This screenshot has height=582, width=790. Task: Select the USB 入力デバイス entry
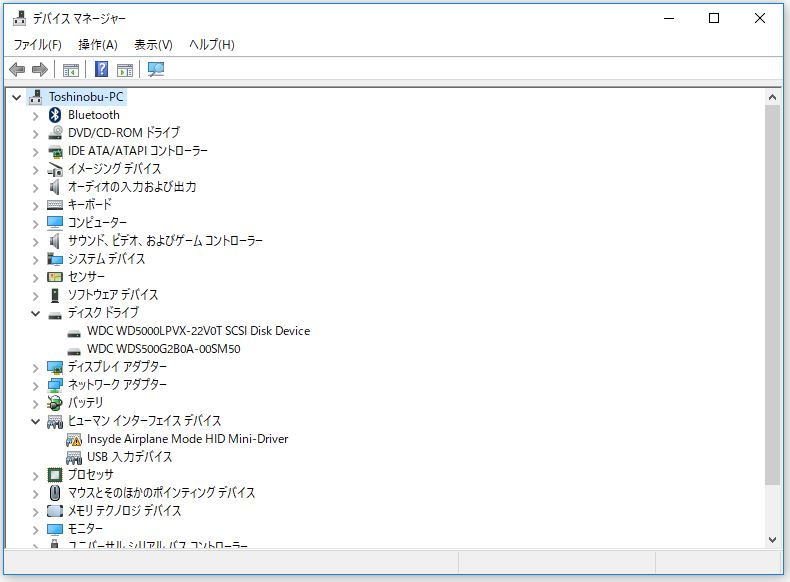(129, 457)
